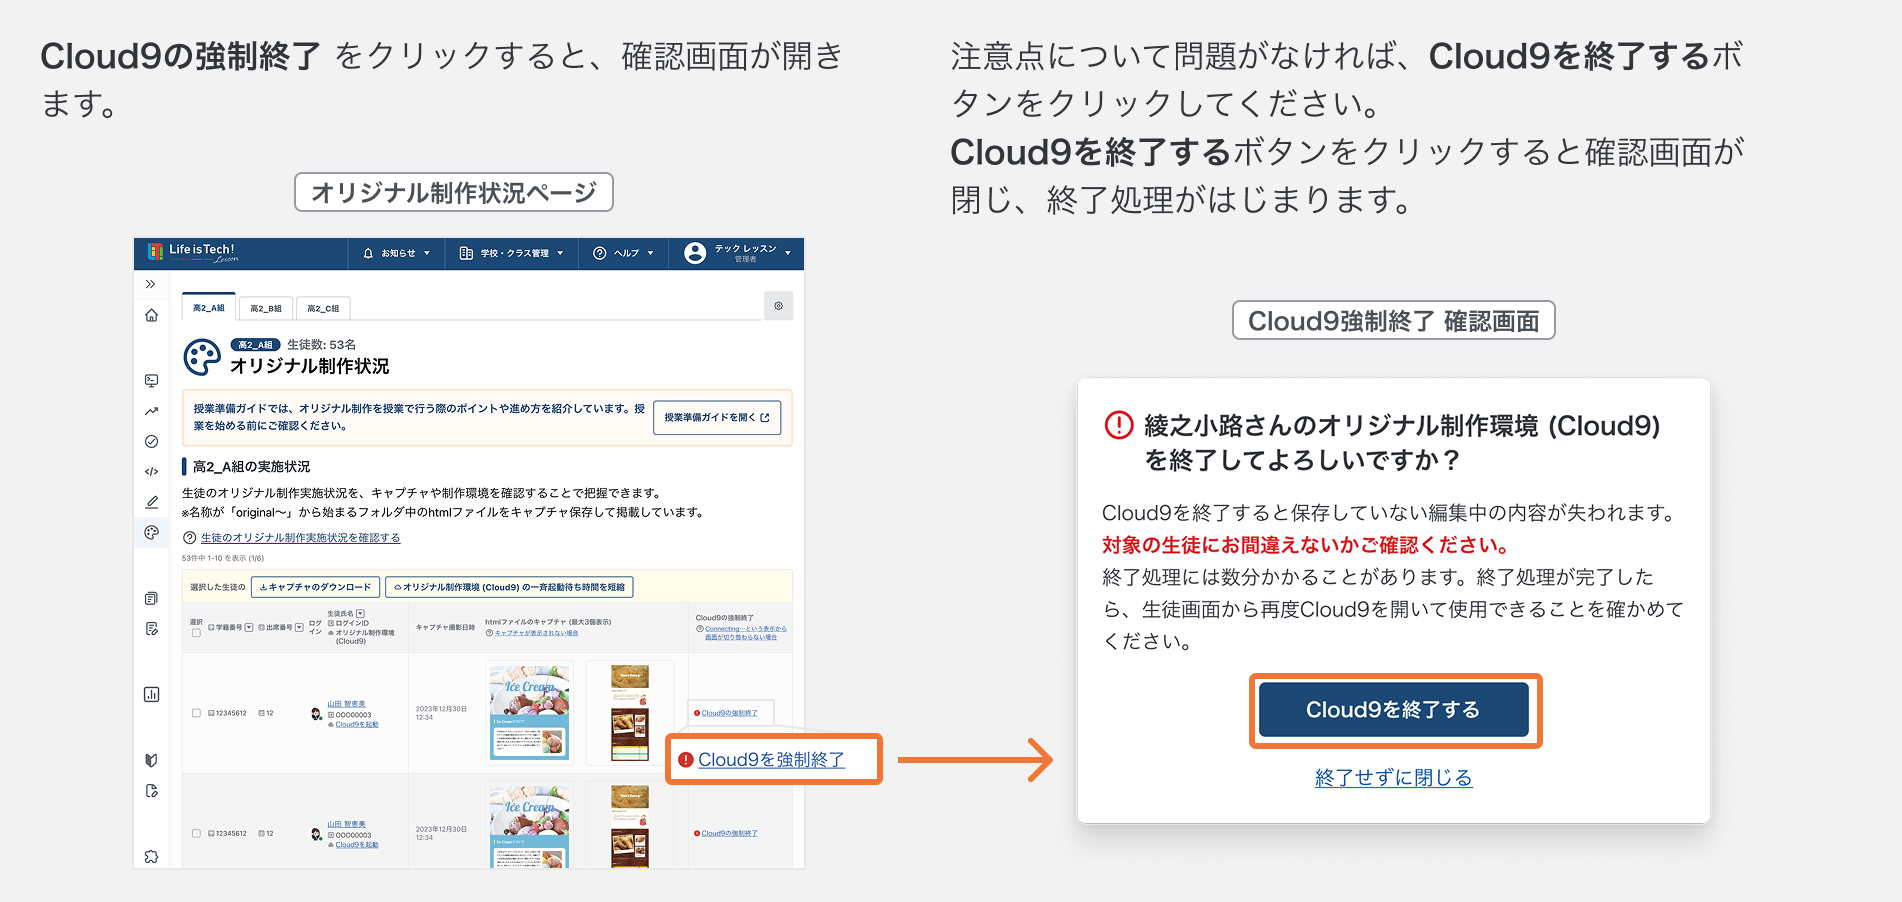Open the puzzle piece sidebar icon
Image resolution: width=1902 pixels, height=902 pixels.
pyautogui.click(x=151, y=857)
